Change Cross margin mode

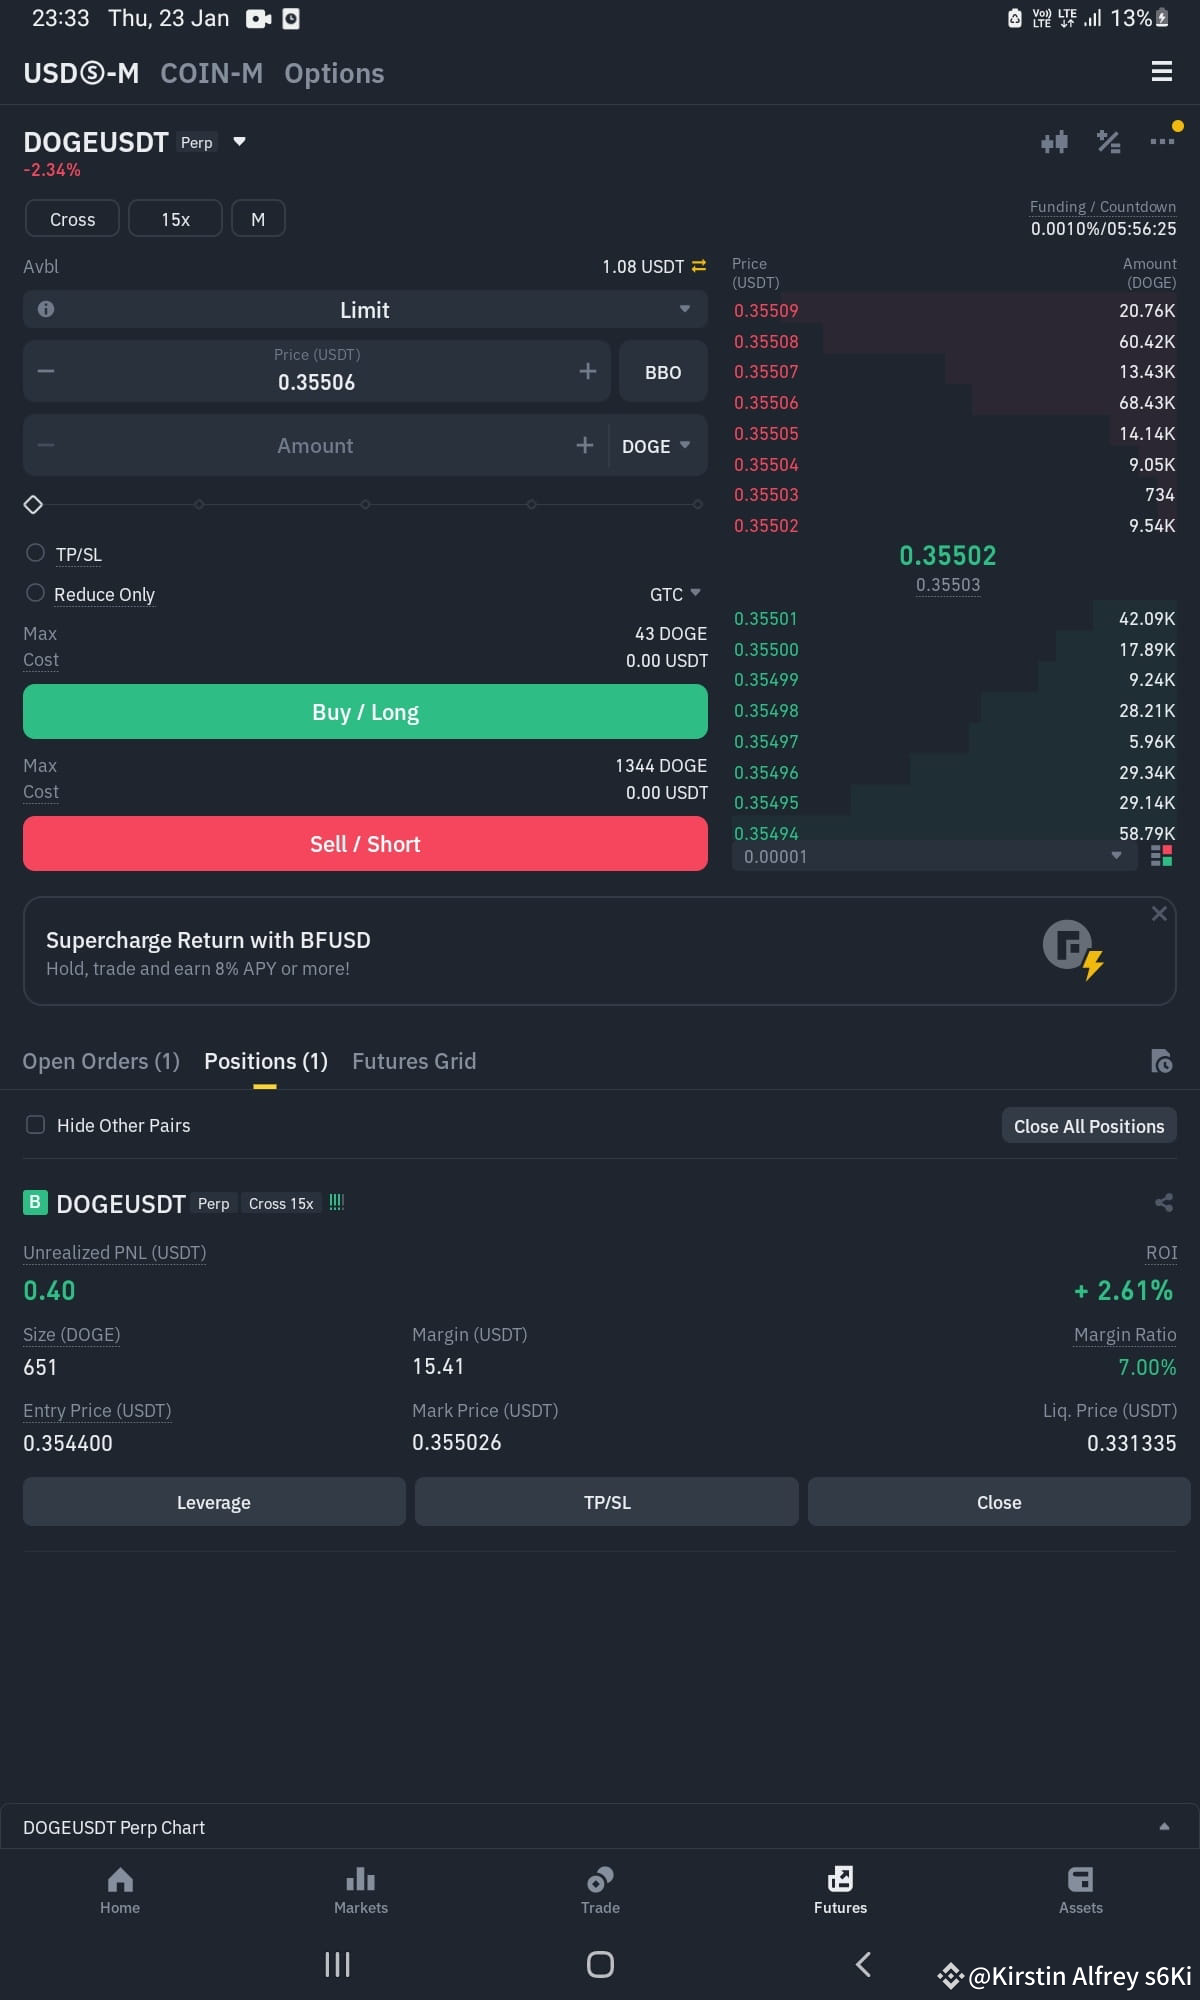pyautogui.click(x=72, y=219)
